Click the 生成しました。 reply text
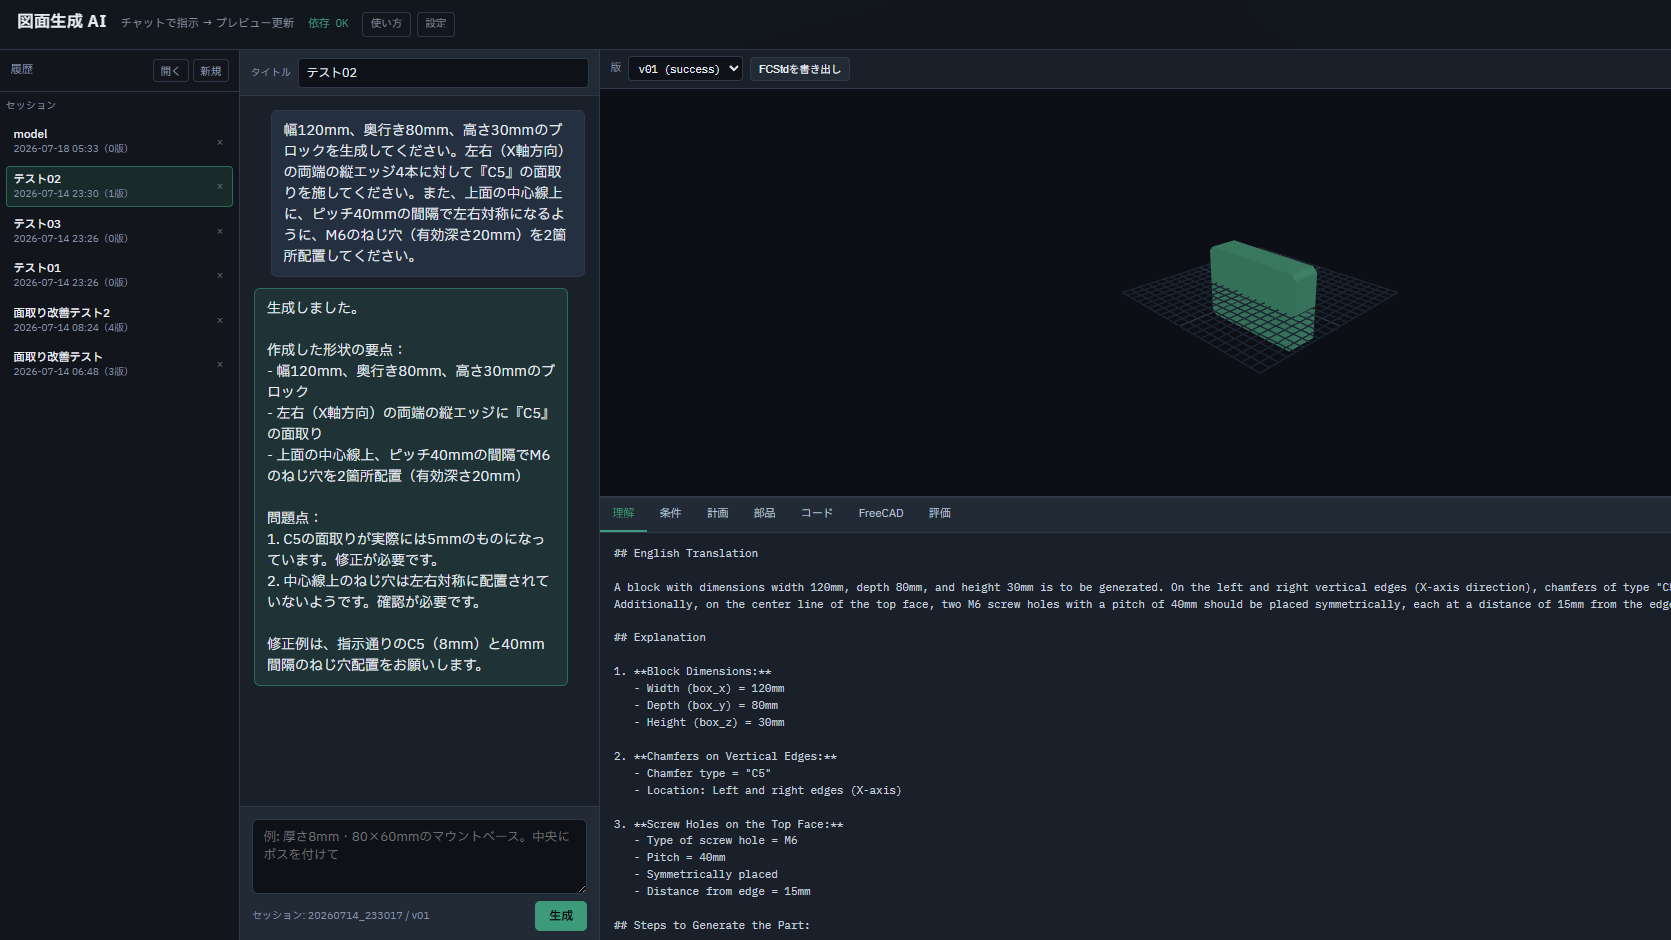Image resolution: width=1671 pixels, height=940 pixels. pos(313,308)
